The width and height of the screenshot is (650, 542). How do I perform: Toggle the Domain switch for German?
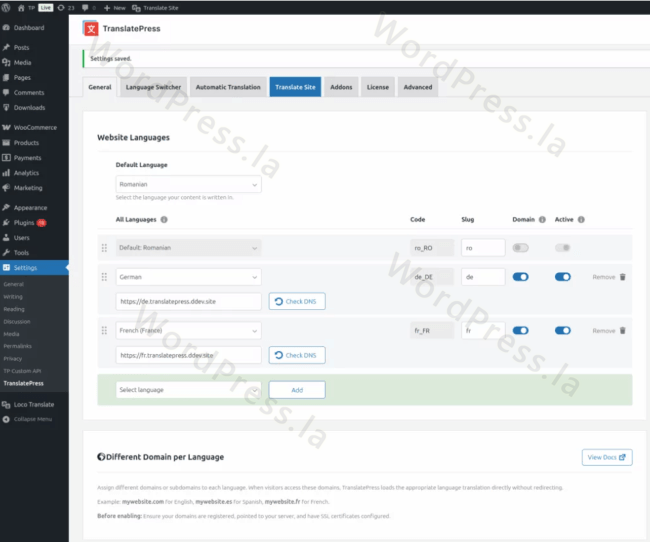click(x=520, y=277)
